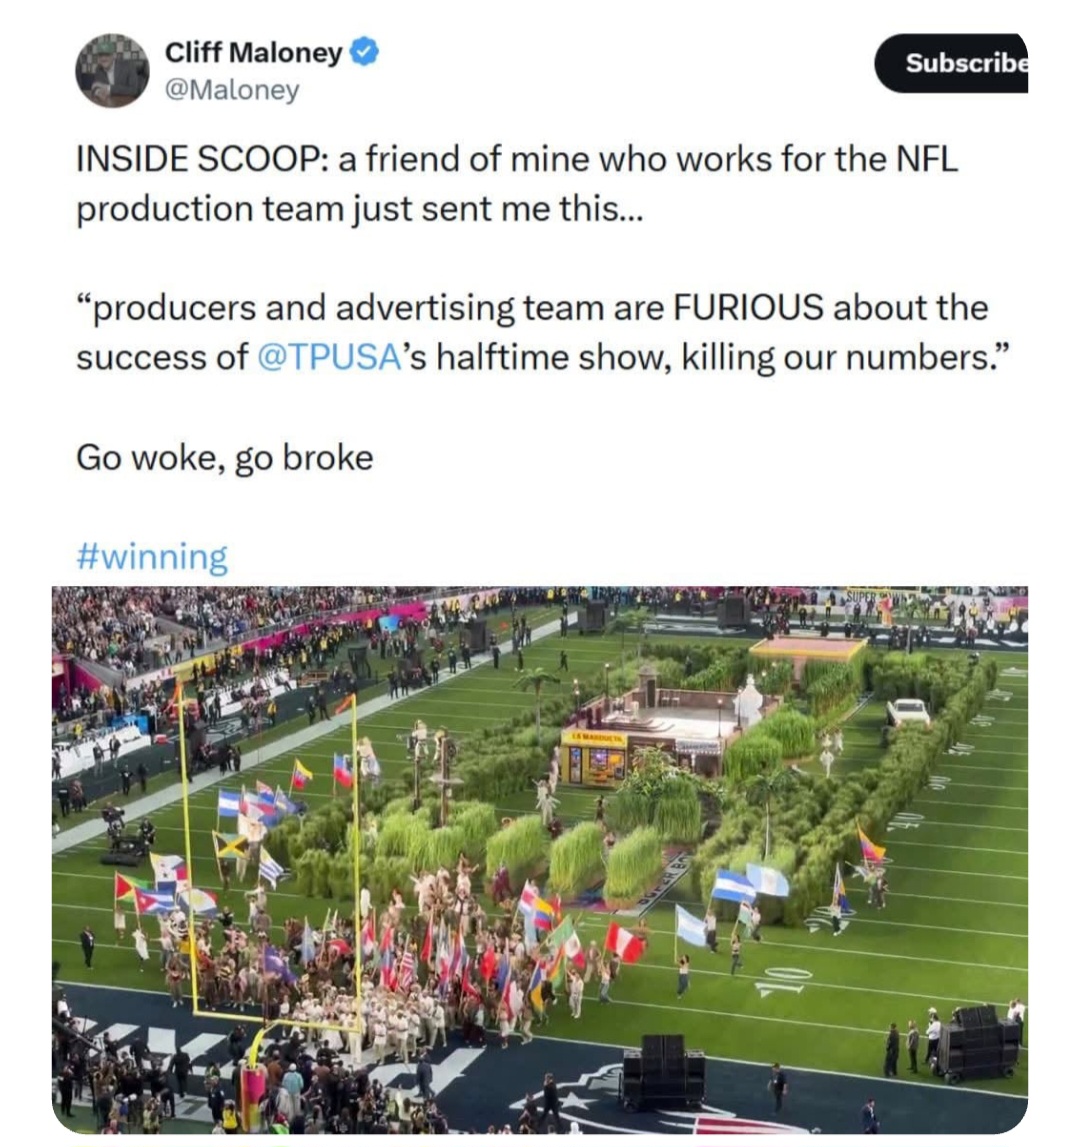The image size is (1080, 1147).
Task: Click the quoted 'producers and advertising team' paragraph
Action: [x=532, y=332]
